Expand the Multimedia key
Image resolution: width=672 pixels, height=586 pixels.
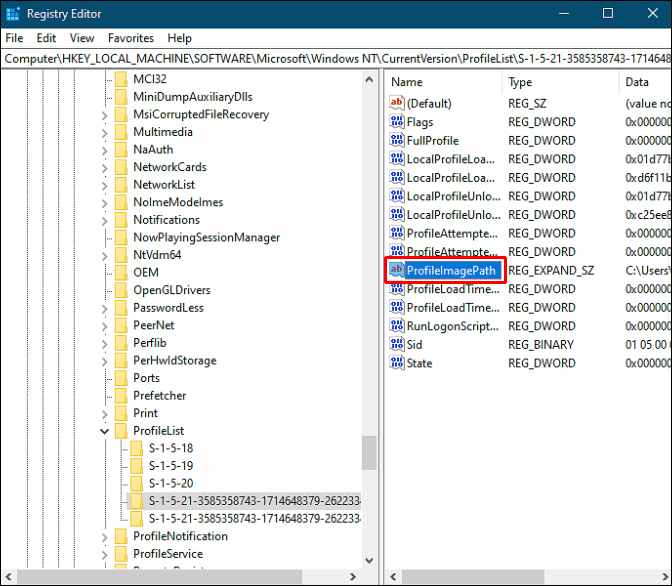coord(105,132)
